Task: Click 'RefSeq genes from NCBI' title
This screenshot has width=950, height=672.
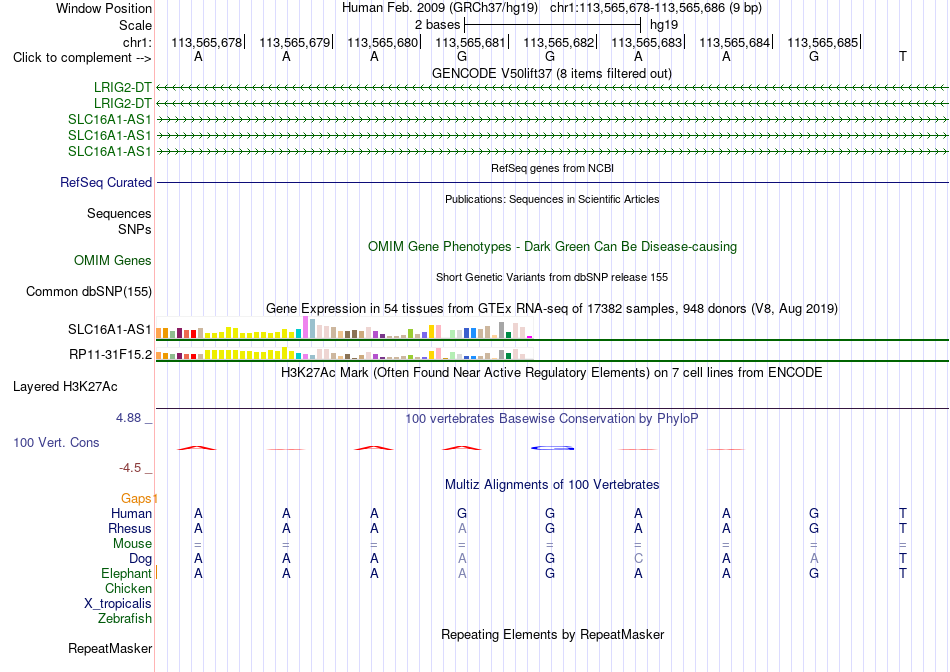Action: pyautogui.click(x=552, y=168)
